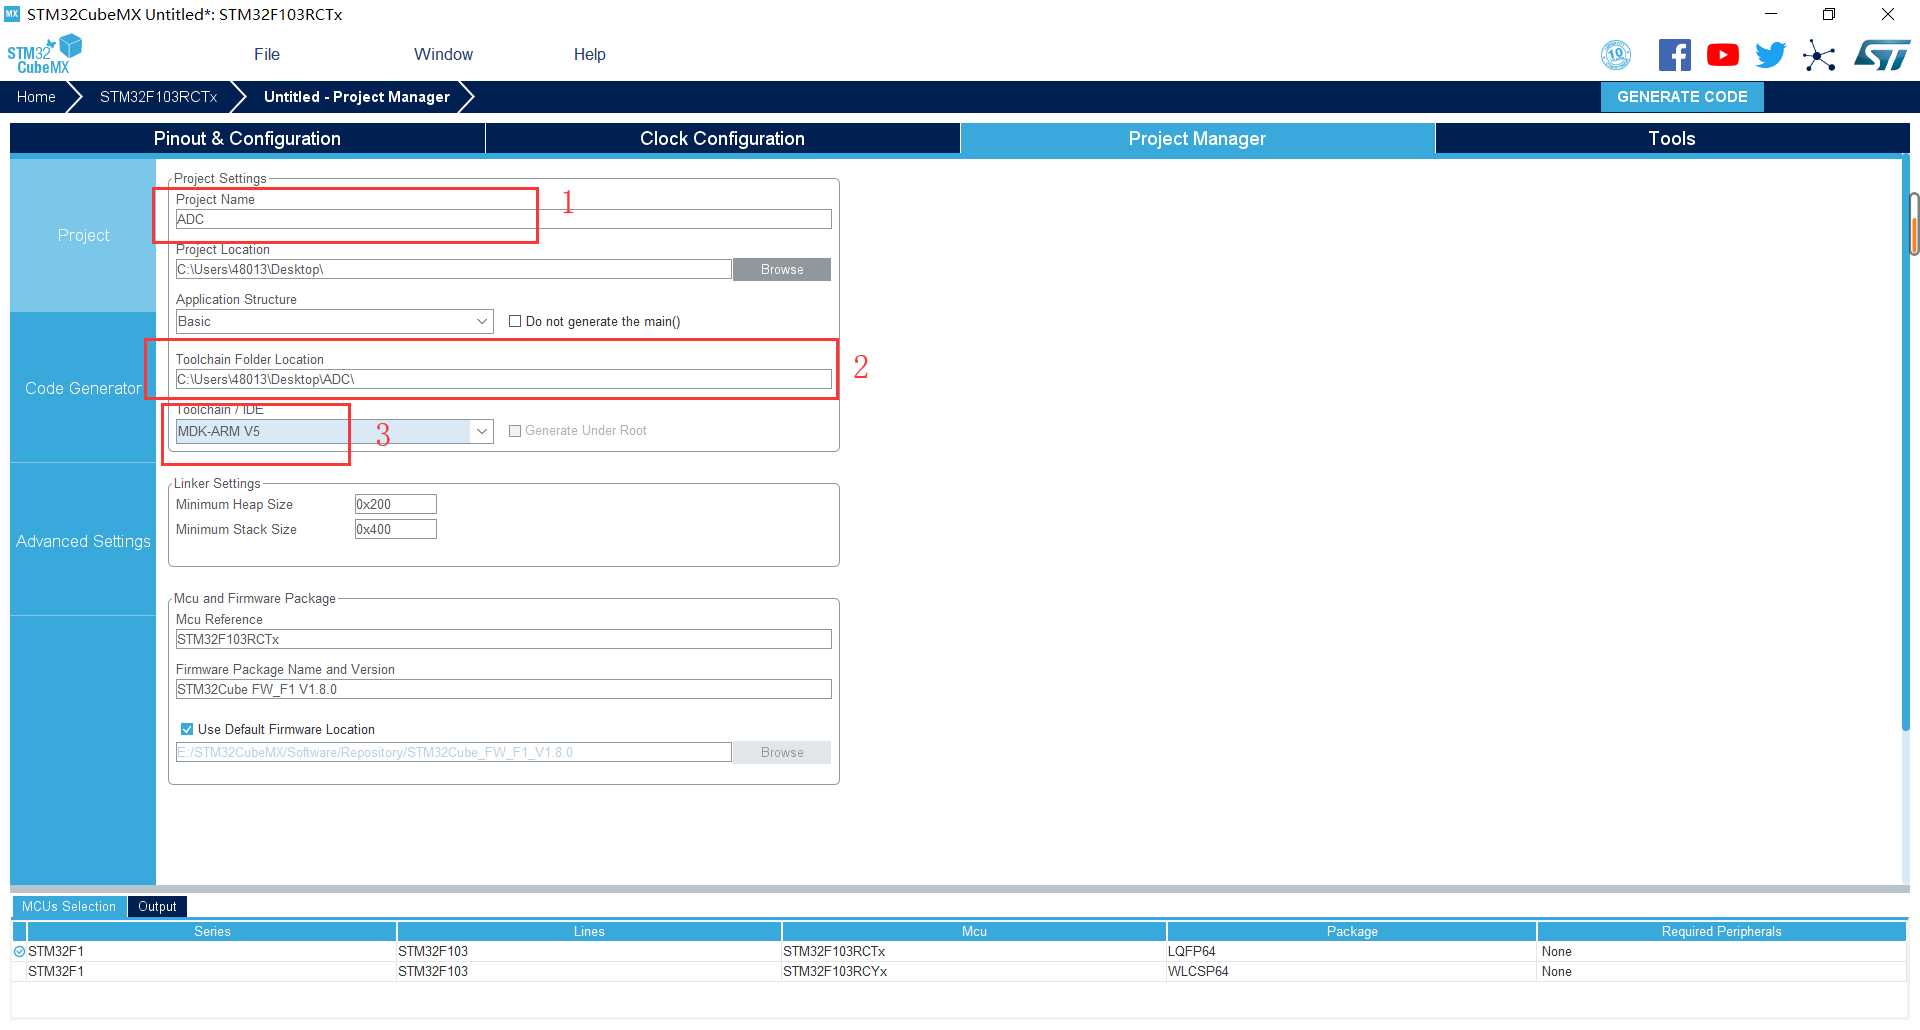Click Firmware Package Name and Version field
The width and height of the screenshot is (1920, 1030).
tap(503, 689)
